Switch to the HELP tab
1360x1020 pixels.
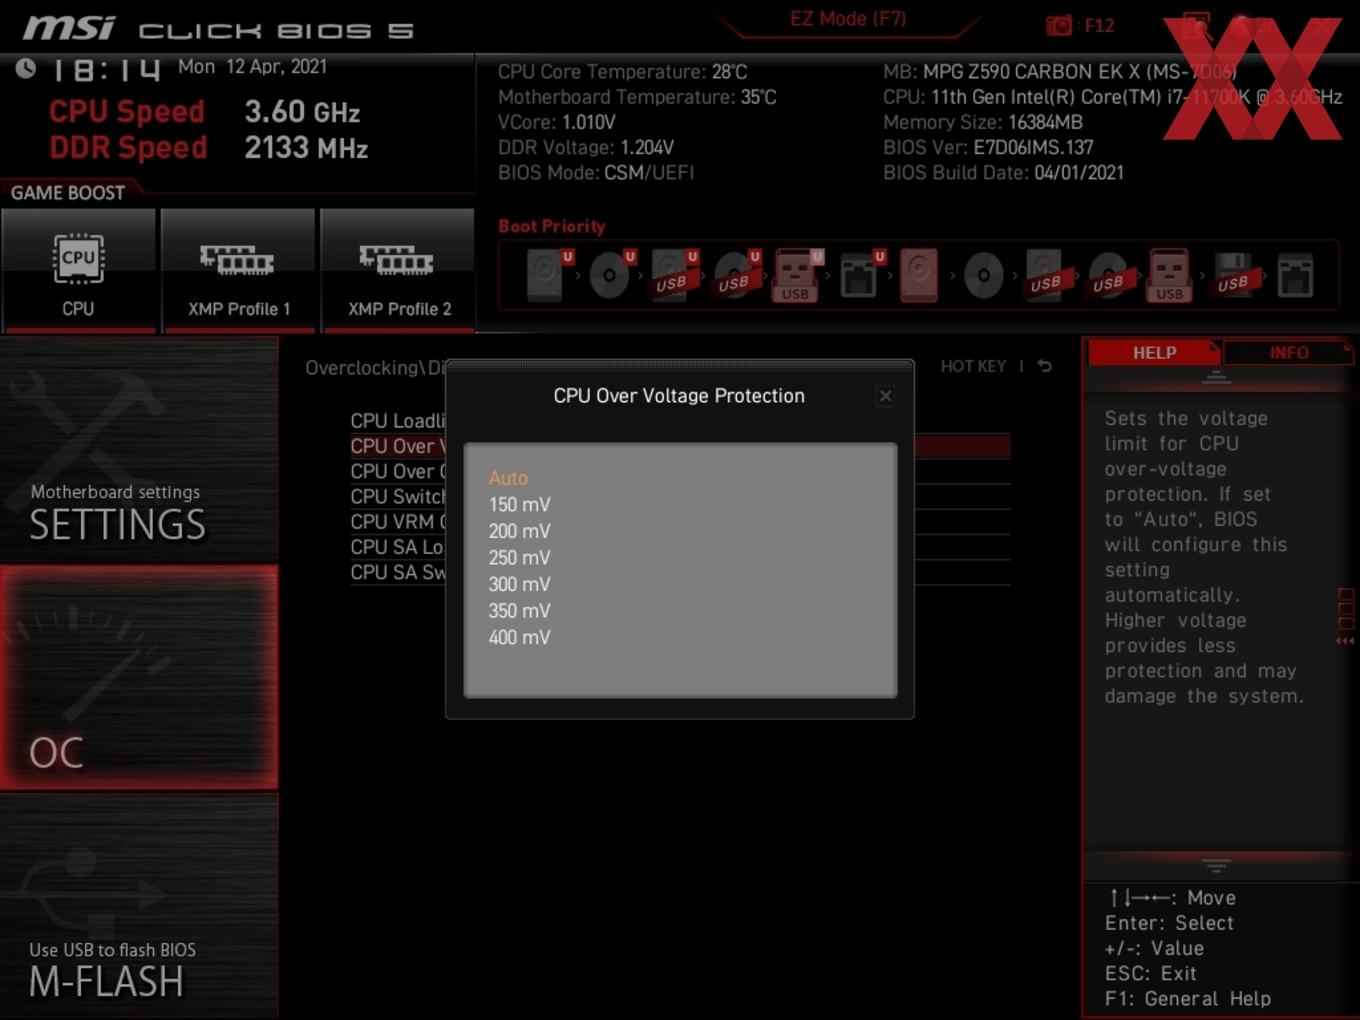tap(1154, 352)
